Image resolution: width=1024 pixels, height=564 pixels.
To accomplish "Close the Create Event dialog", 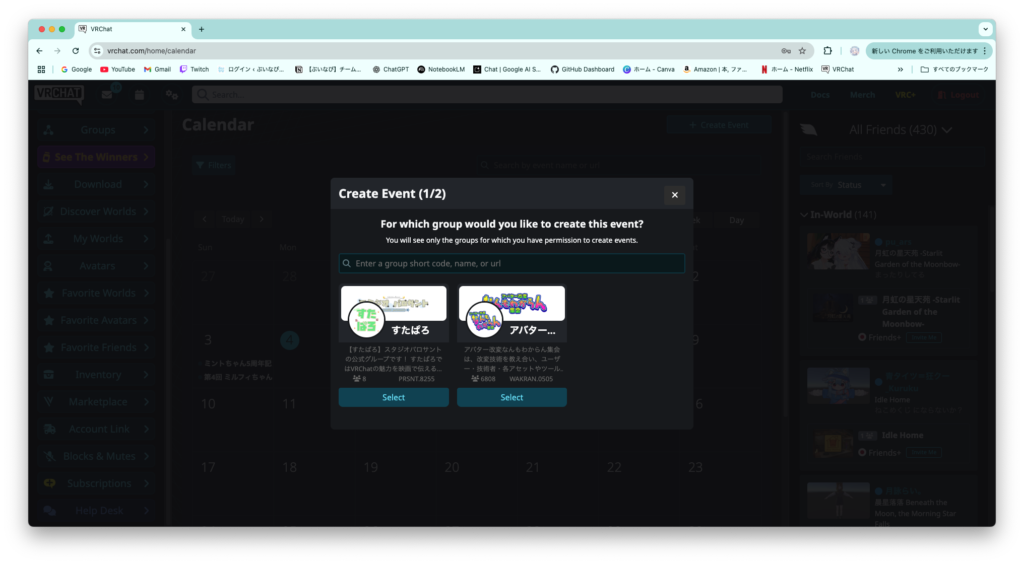I will [x=674, y=195].
